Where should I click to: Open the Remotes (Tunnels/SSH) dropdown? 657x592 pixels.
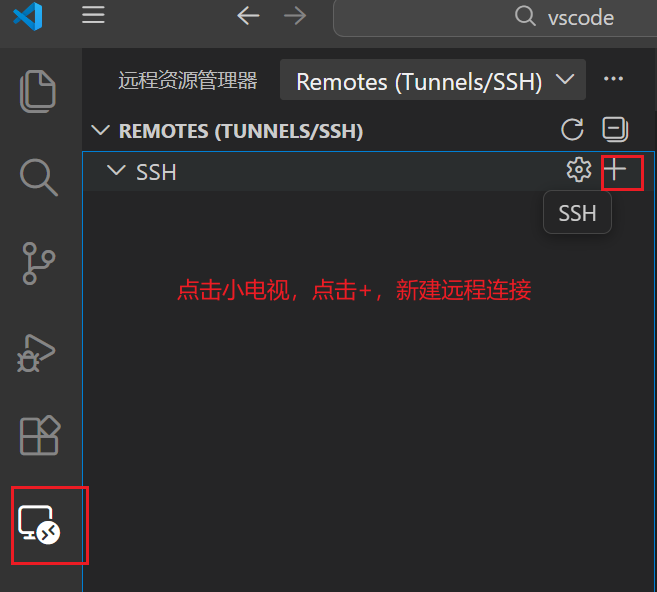432,80
